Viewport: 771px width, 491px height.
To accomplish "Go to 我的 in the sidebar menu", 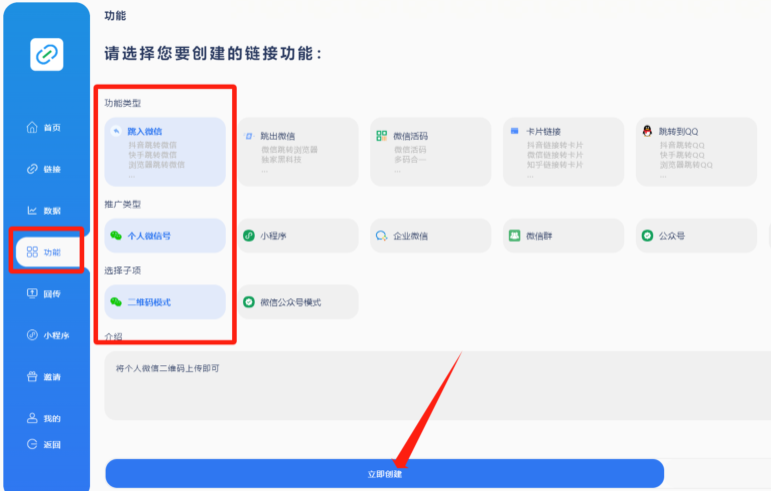I will pyautogui.click(x=52, y=419).
